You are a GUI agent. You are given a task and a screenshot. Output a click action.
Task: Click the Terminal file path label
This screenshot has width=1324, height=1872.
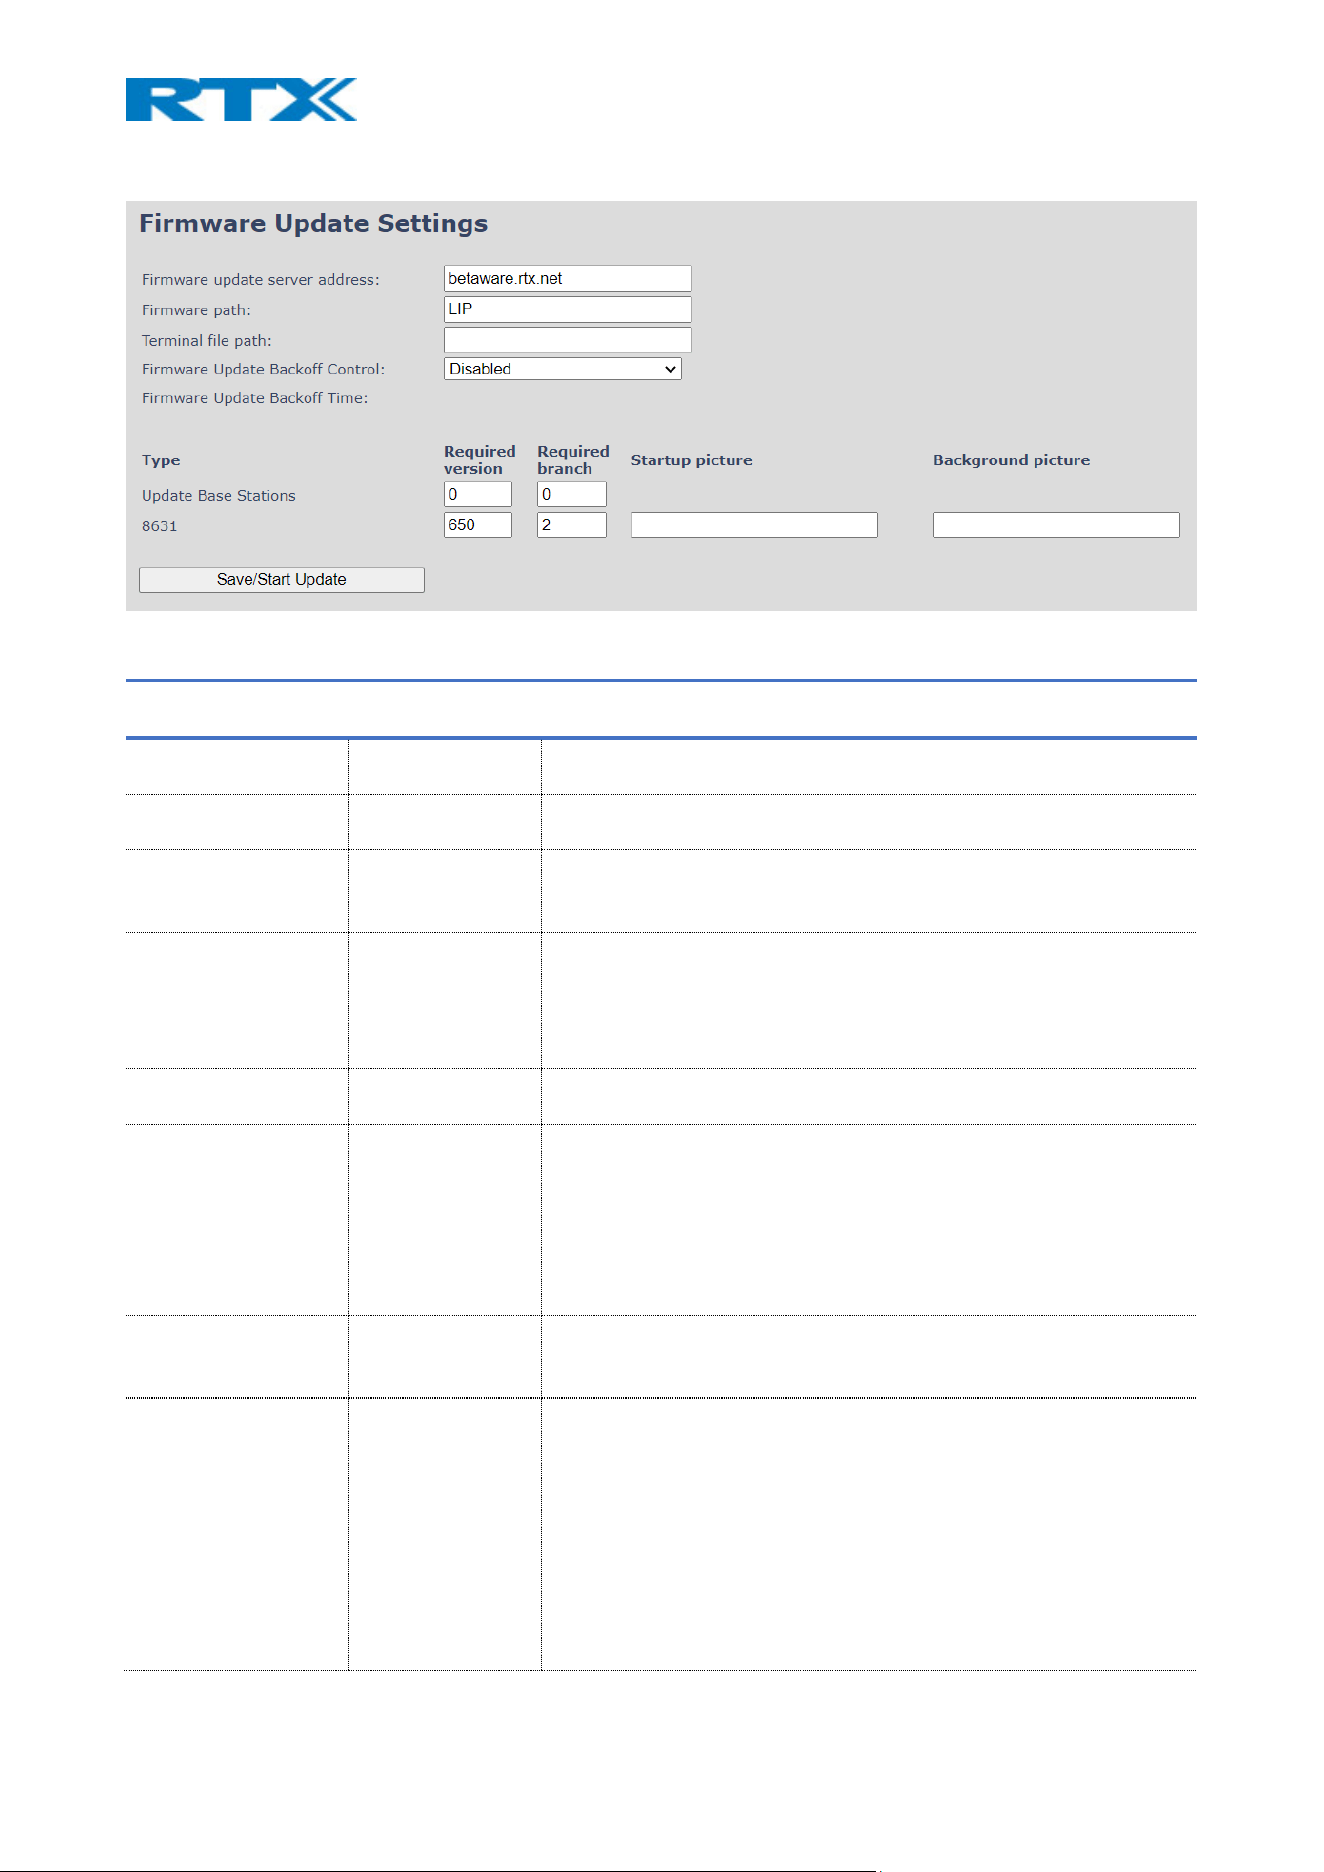coord(207,341)
